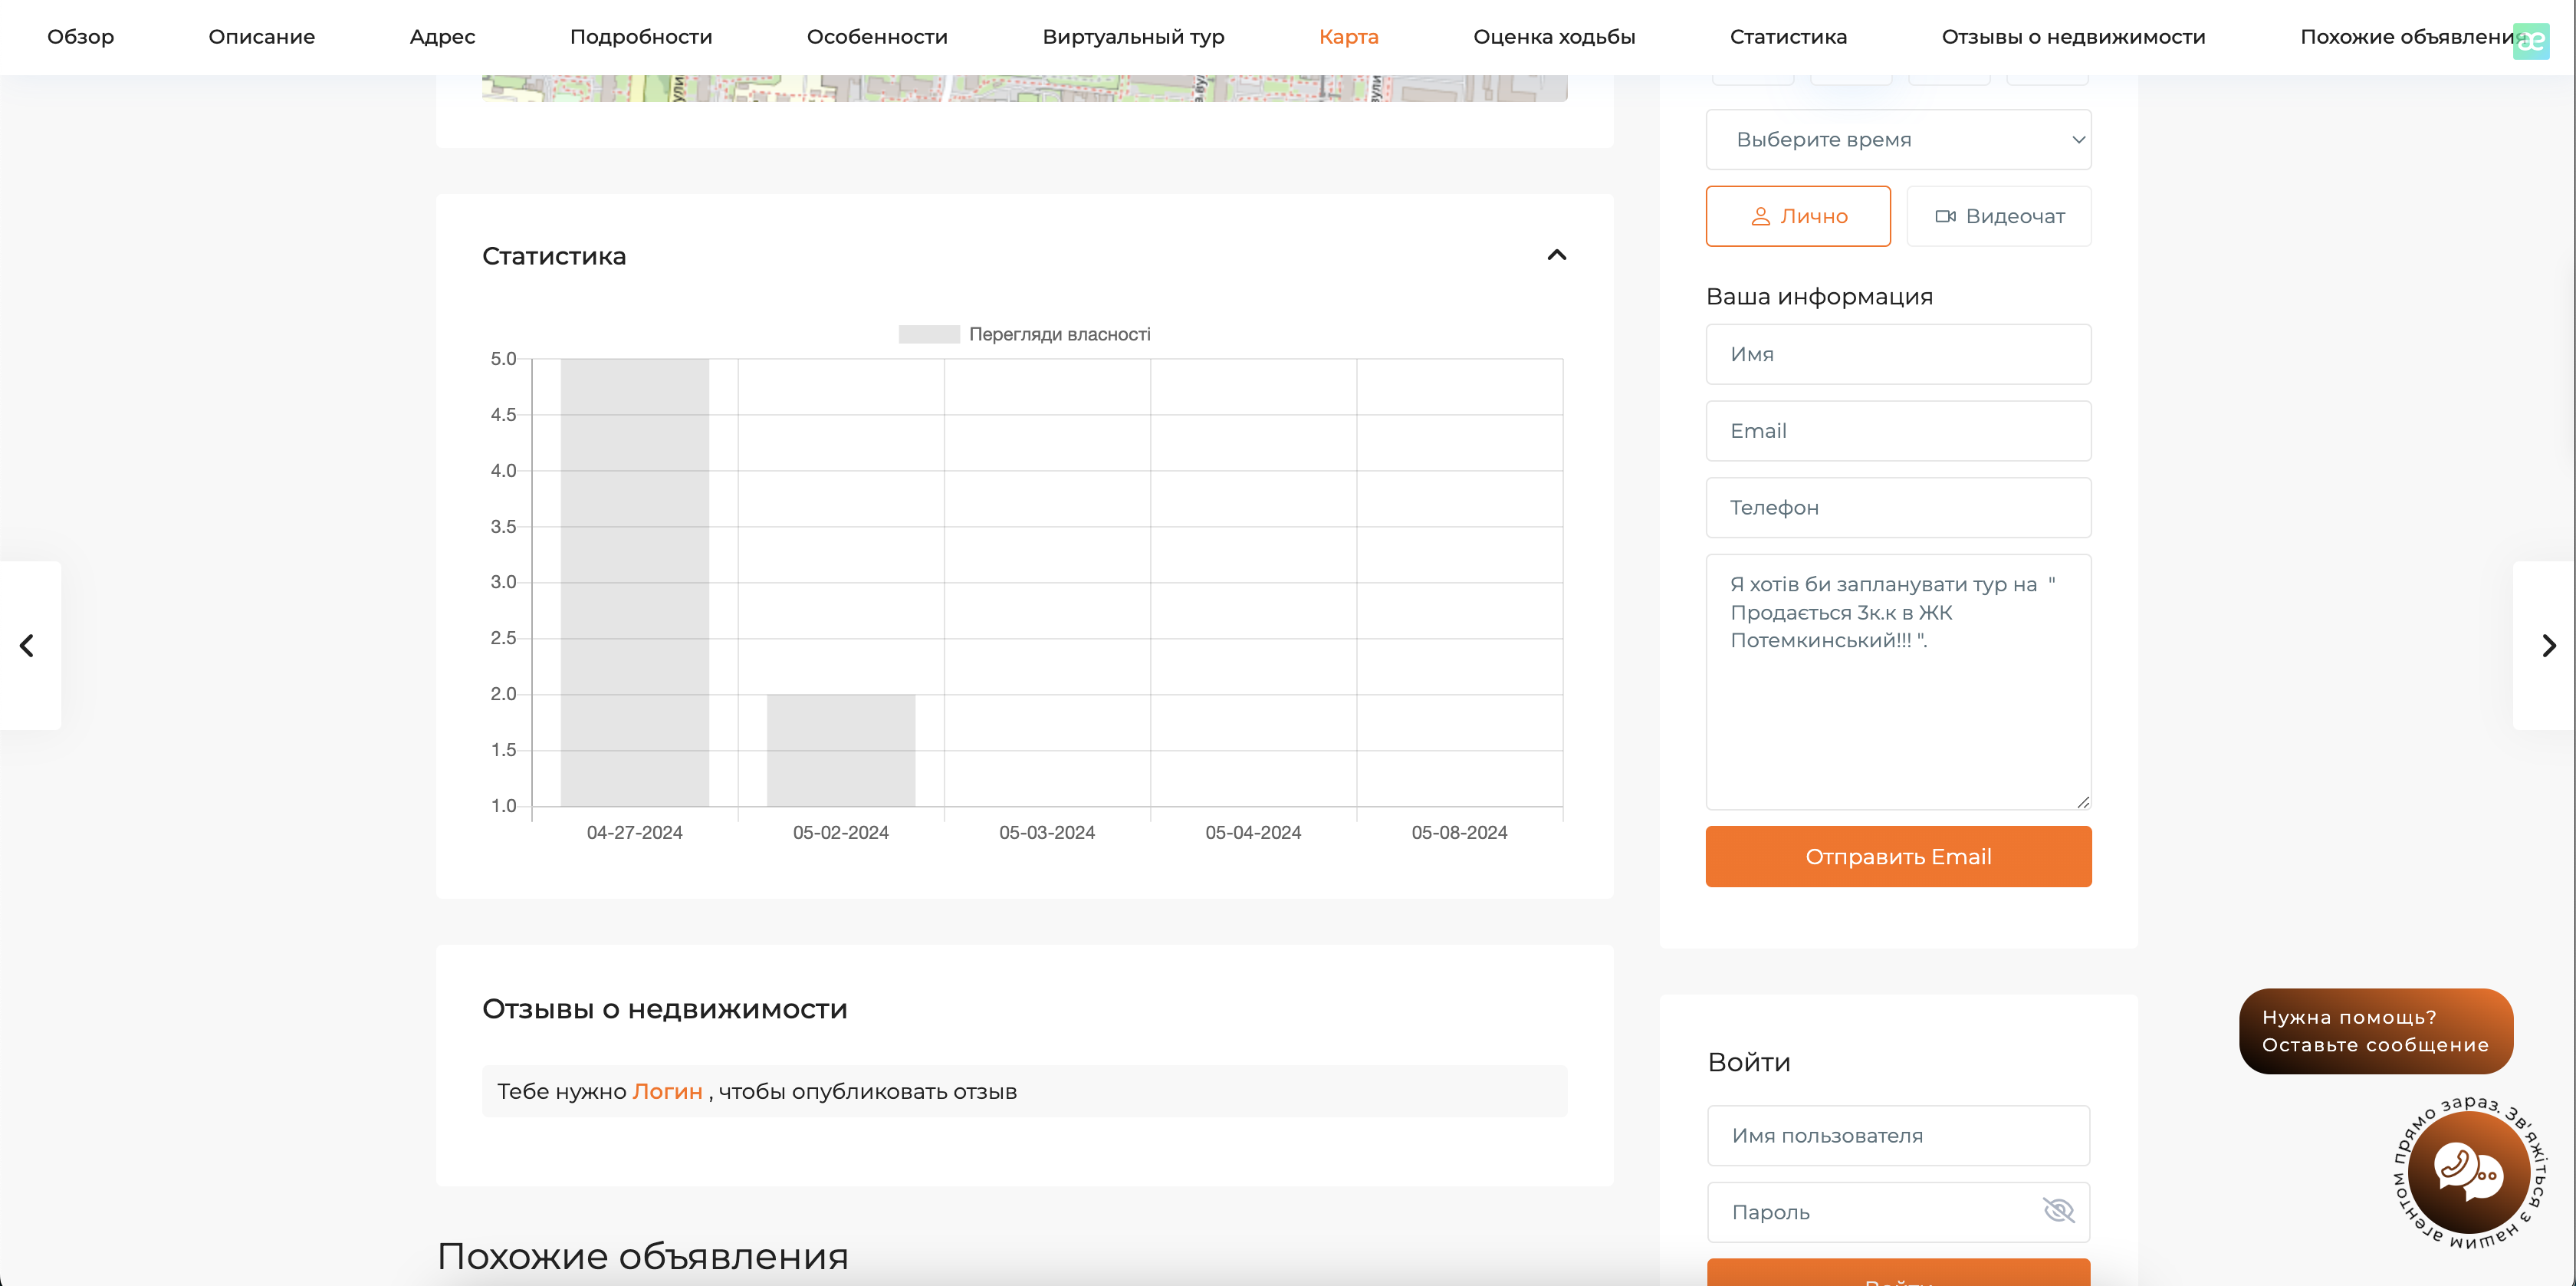
Task: Select the Видеочат tour type option
Action: (x=1998, y=216)
